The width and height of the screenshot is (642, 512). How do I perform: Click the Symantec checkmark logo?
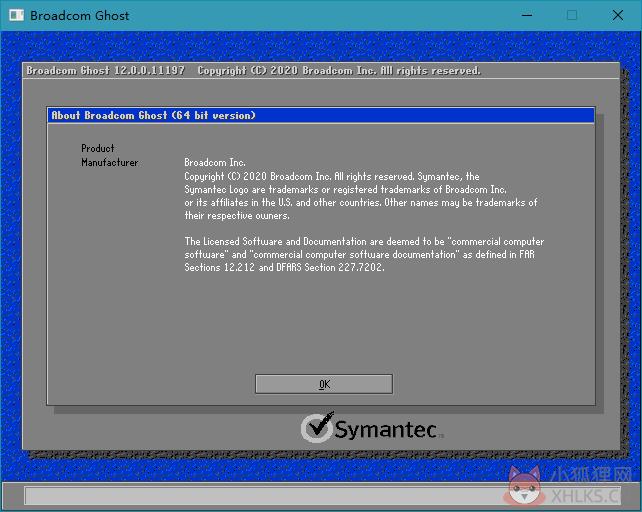(317, 428)
